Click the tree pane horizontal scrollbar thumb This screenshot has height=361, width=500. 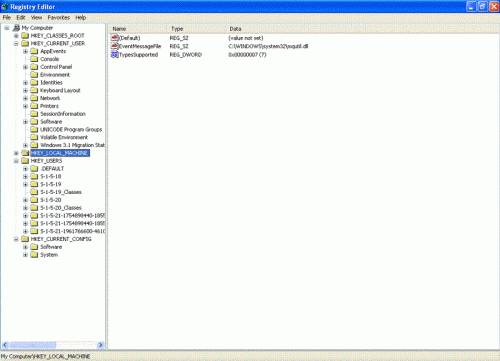pyautogui.click(x=33, y=345)
